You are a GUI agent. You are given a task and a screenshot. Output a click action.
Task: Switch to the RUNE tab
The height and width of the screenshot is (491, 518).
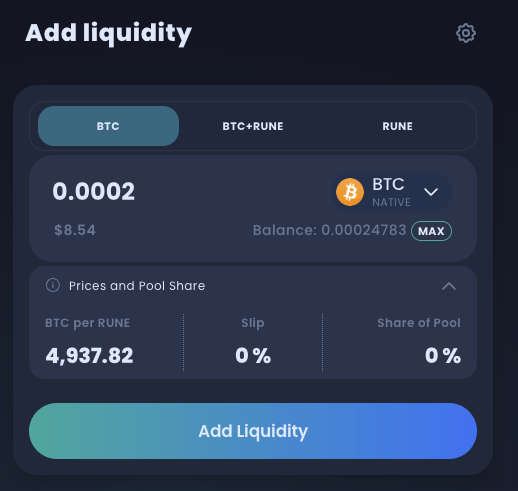pyautogui.click(x=397, y=126)
